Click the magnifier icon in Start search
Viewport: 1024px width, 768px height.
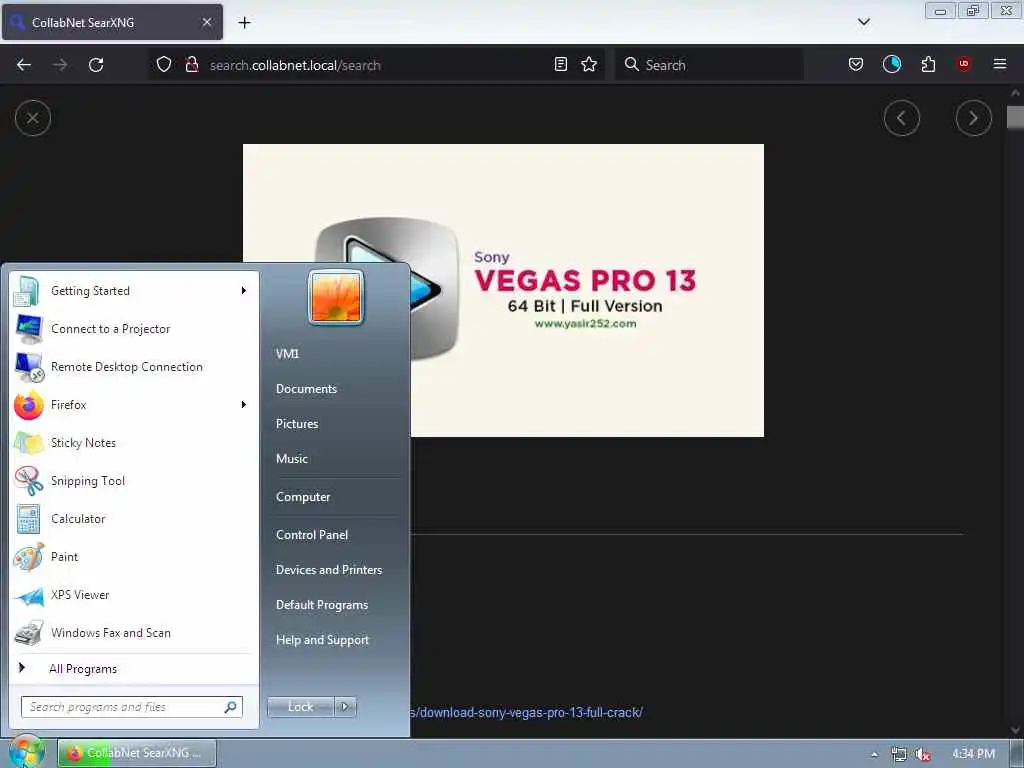(231, 707)
